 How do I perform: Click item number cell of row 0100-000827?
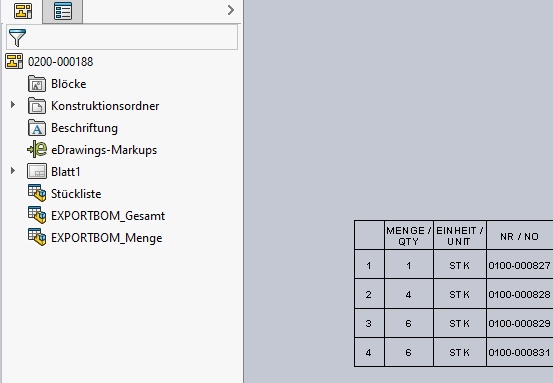pos(369,265)
